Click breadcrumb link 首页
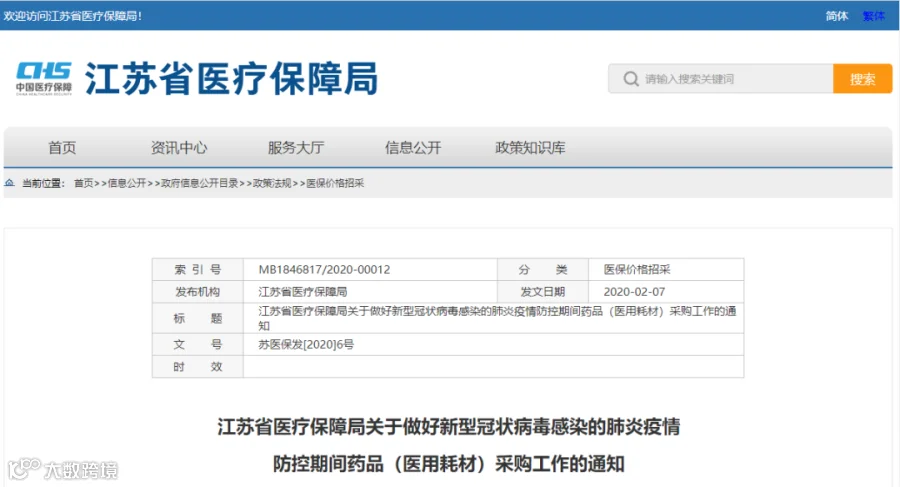This screenshot has width=900, height=487. 83,183
